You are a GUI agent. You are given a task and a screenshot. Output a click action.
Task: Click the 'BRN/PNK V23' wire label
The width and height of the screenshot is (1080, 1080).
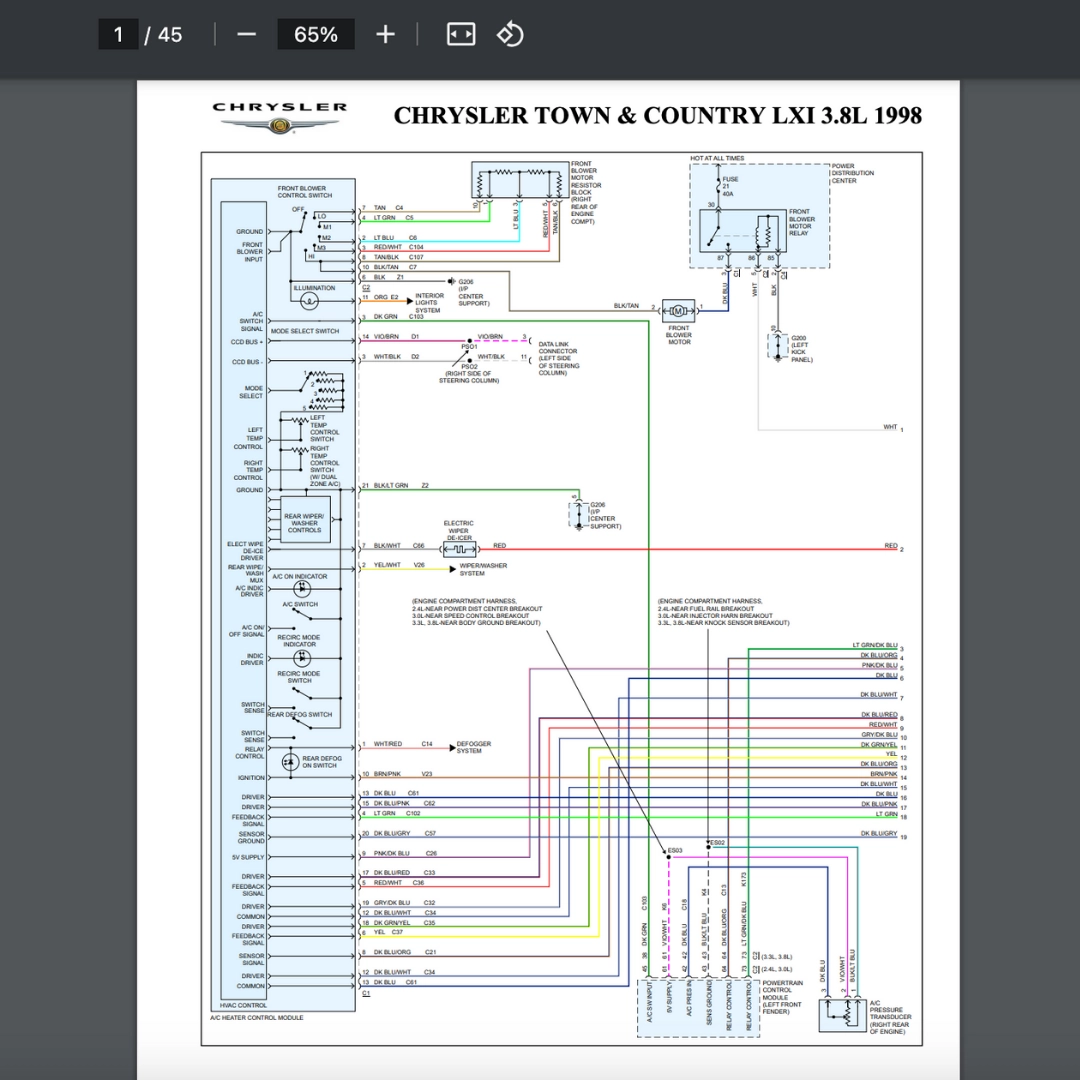coord(403,774)
